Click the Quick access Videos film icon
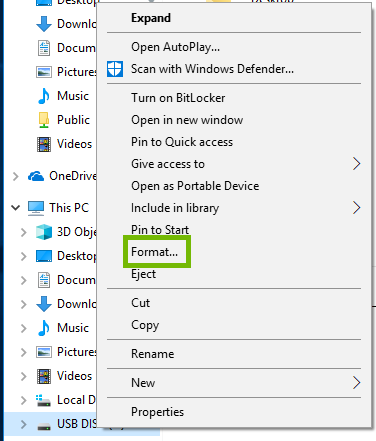This screenshot has width=376, height=441. pyautogui.click(x=44, y=144)
